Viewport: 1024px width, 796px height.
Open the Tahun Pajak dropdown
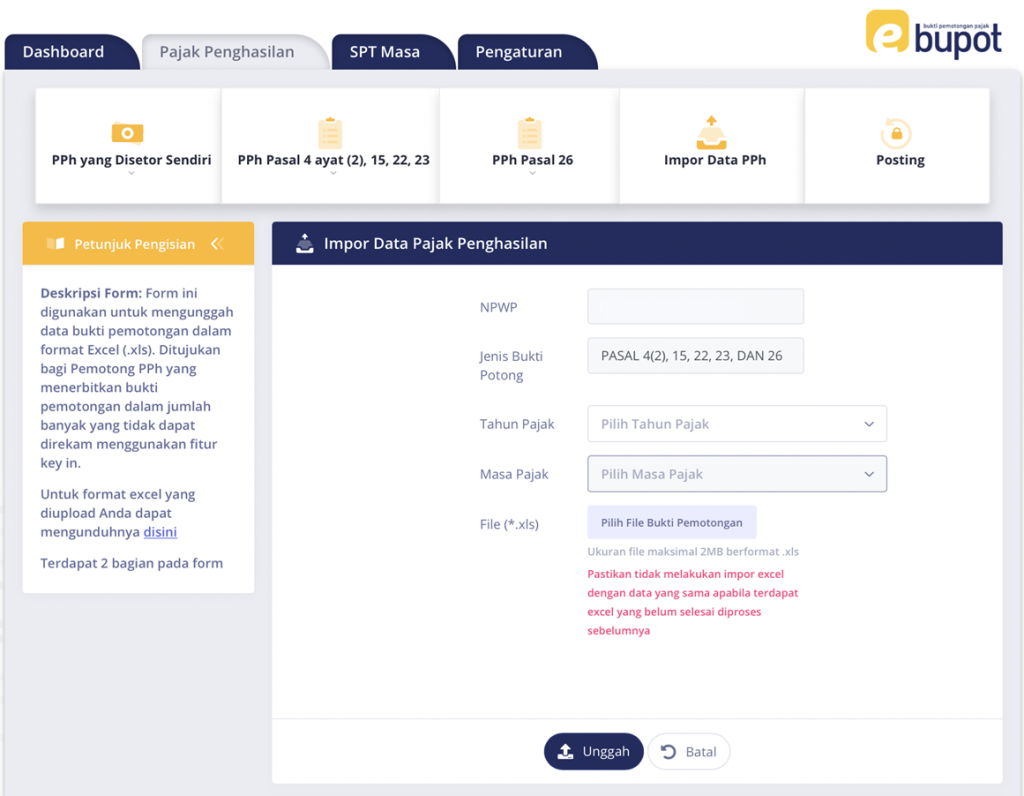point(736,424)
